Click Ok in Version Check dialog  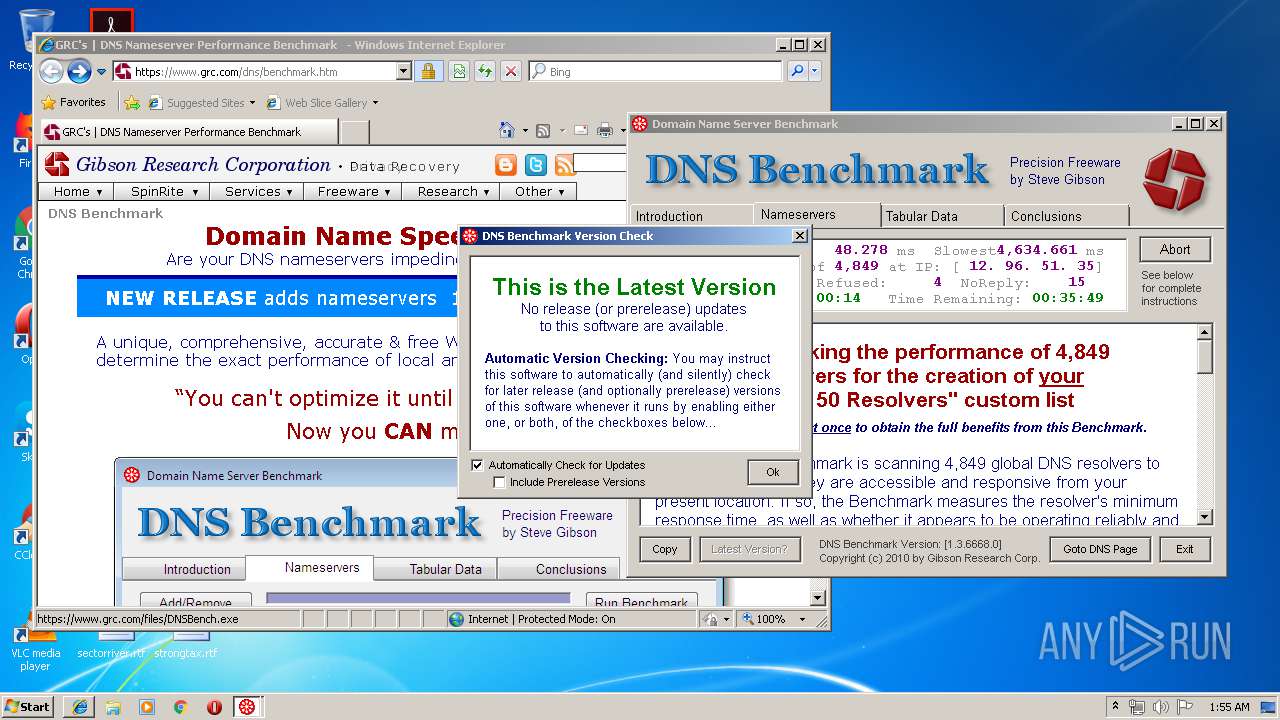pos(773,472)
